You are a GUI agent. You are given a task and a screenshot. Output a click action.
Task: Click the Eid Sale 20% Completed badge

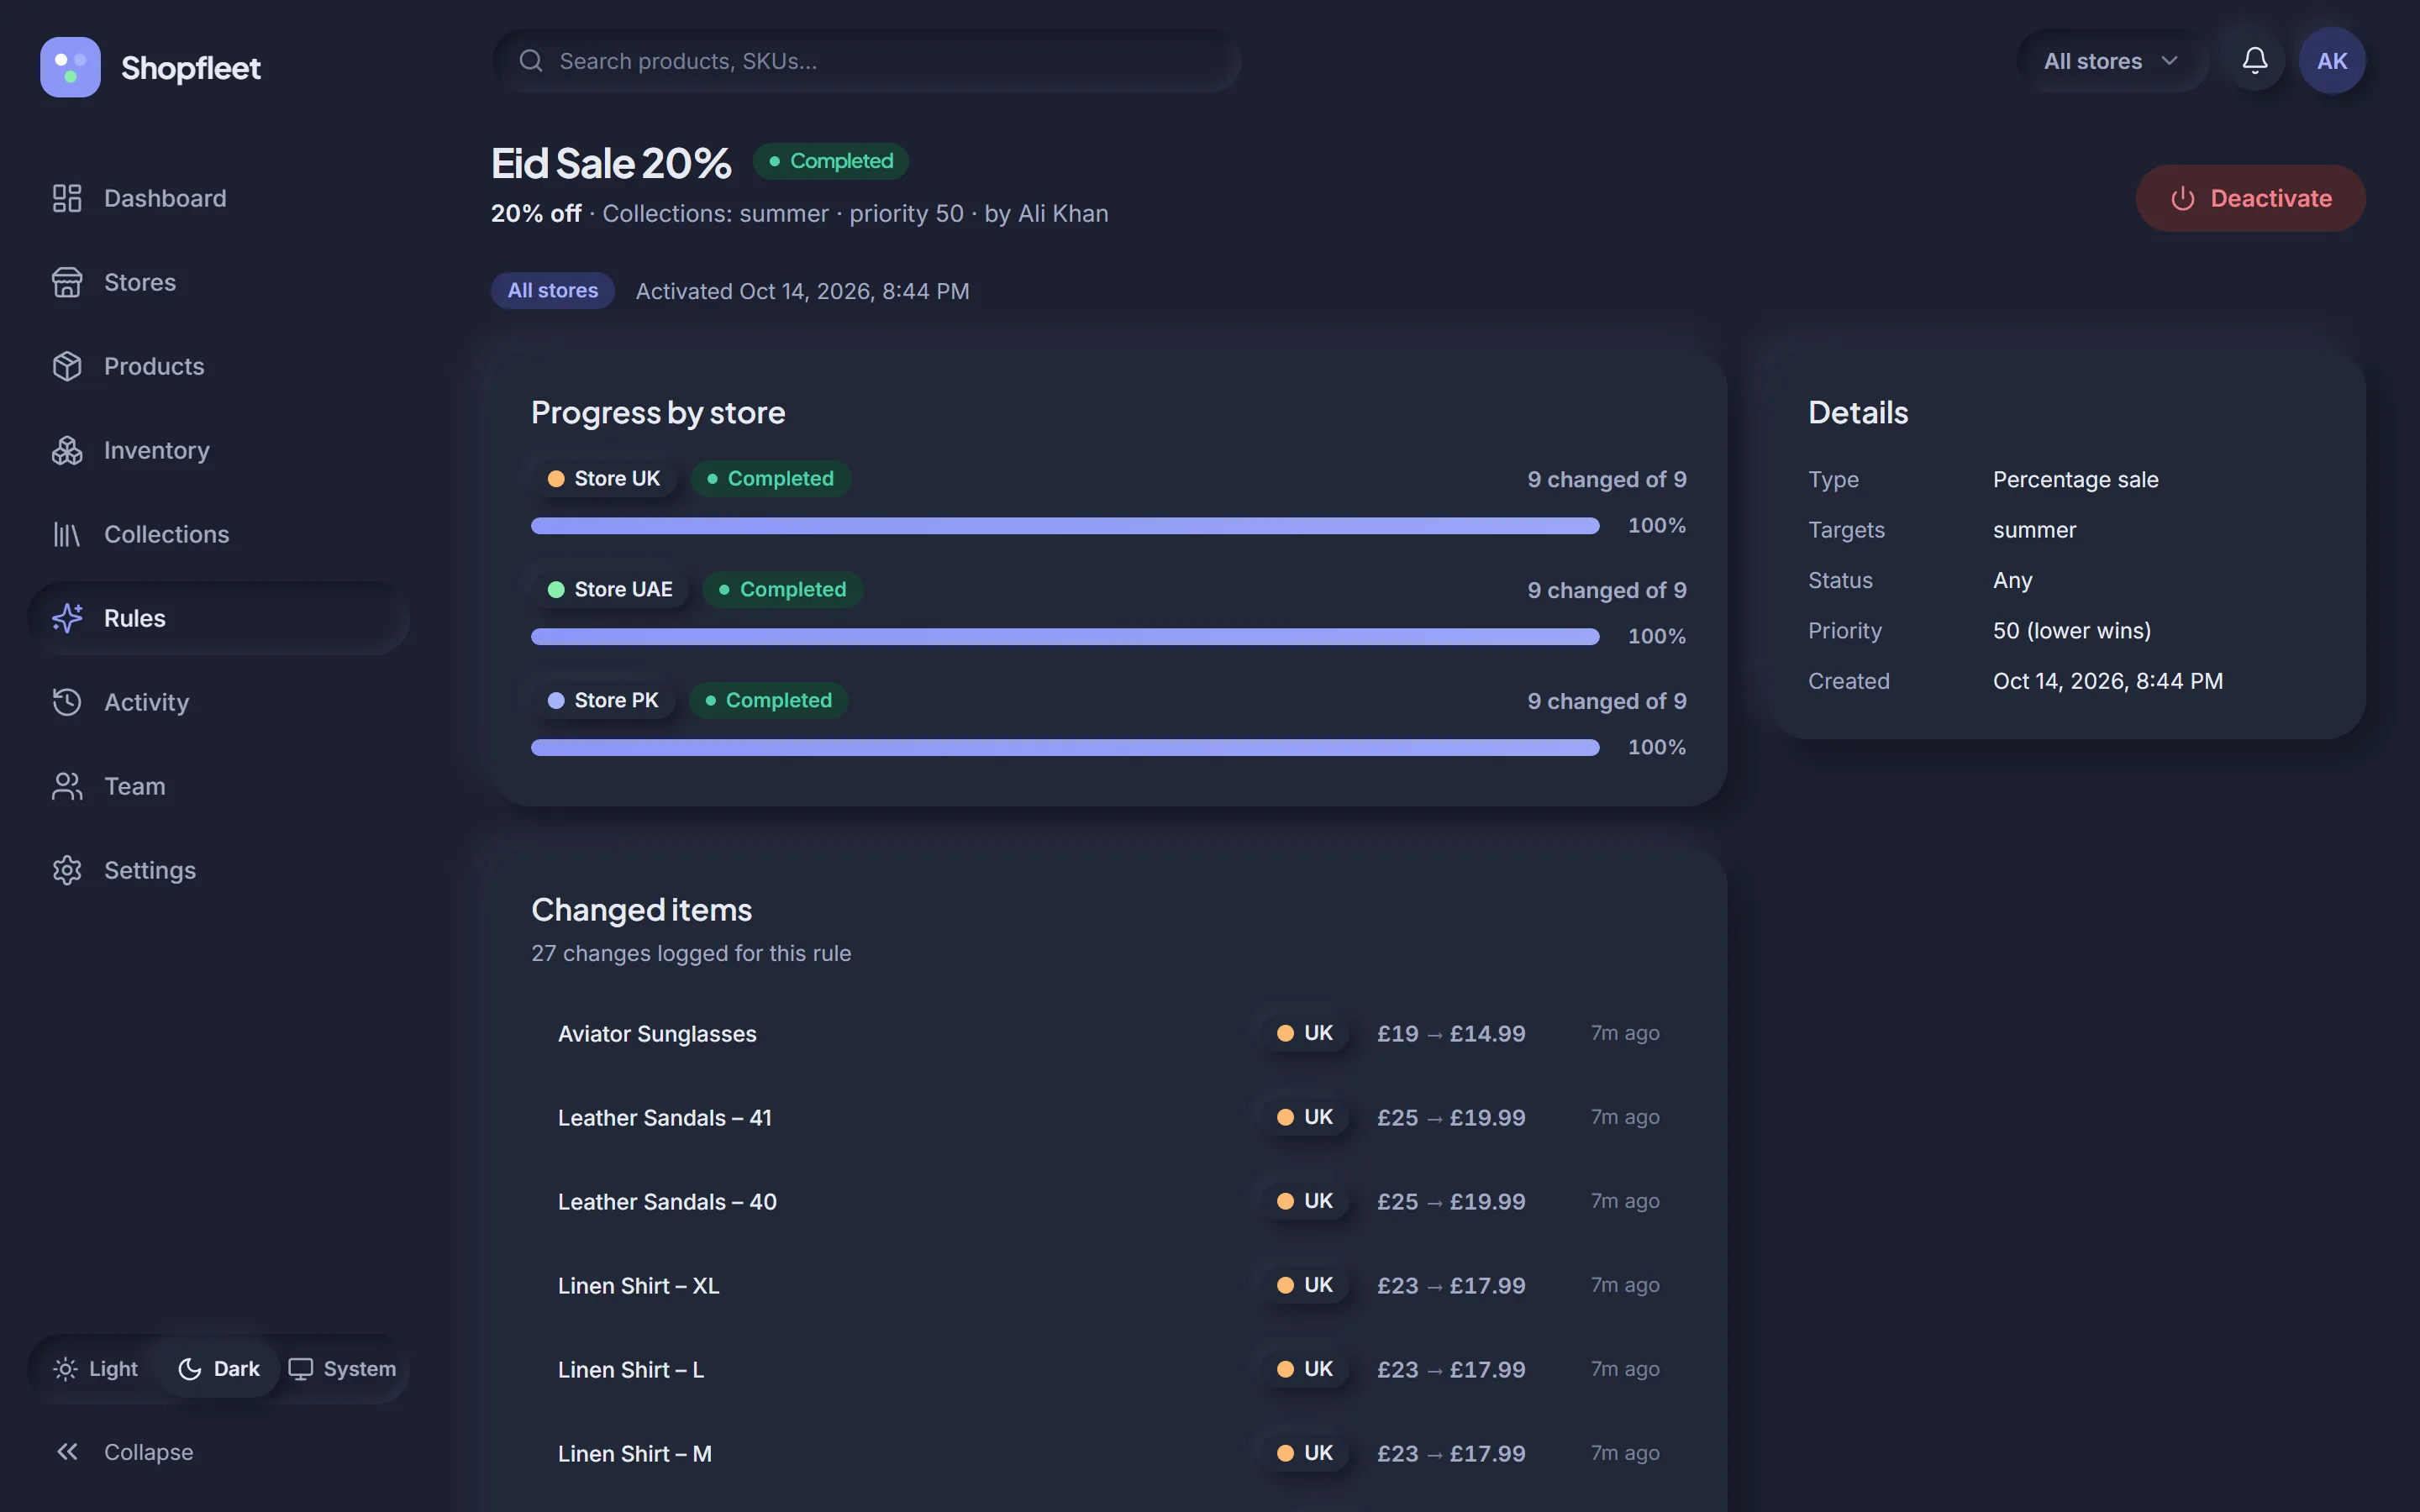tap(830, 161)
